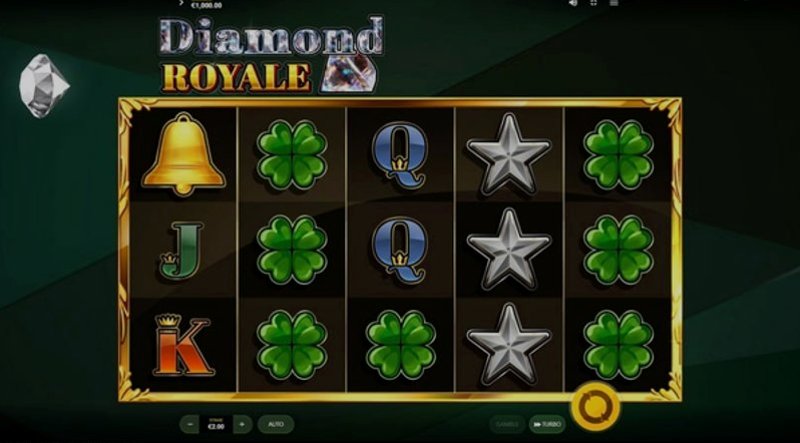Enable Turbo spin mode
Image resolution: width=800 pixels, height=443 pixels.
coord(547,424)
